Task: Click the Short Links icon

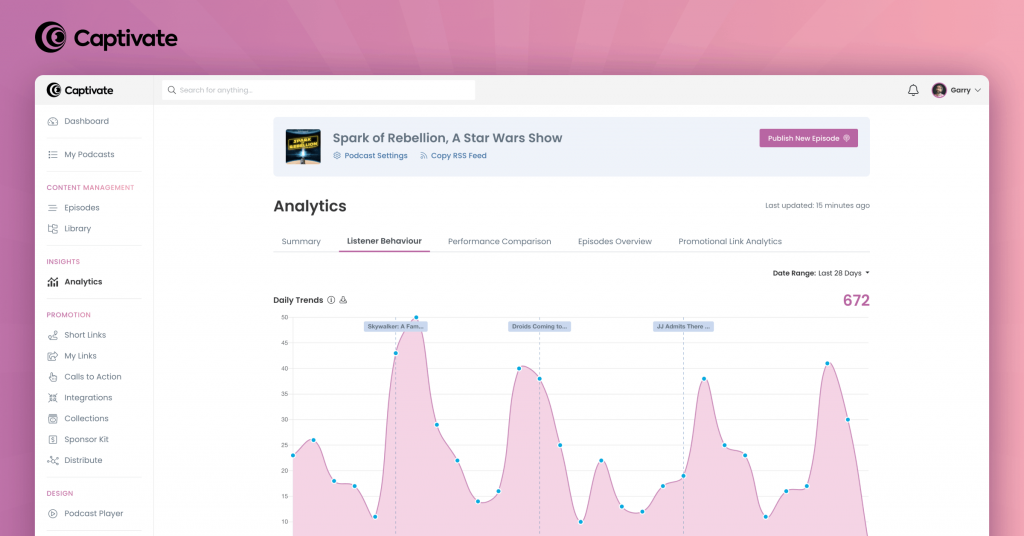Action: (x=53, y=335)
